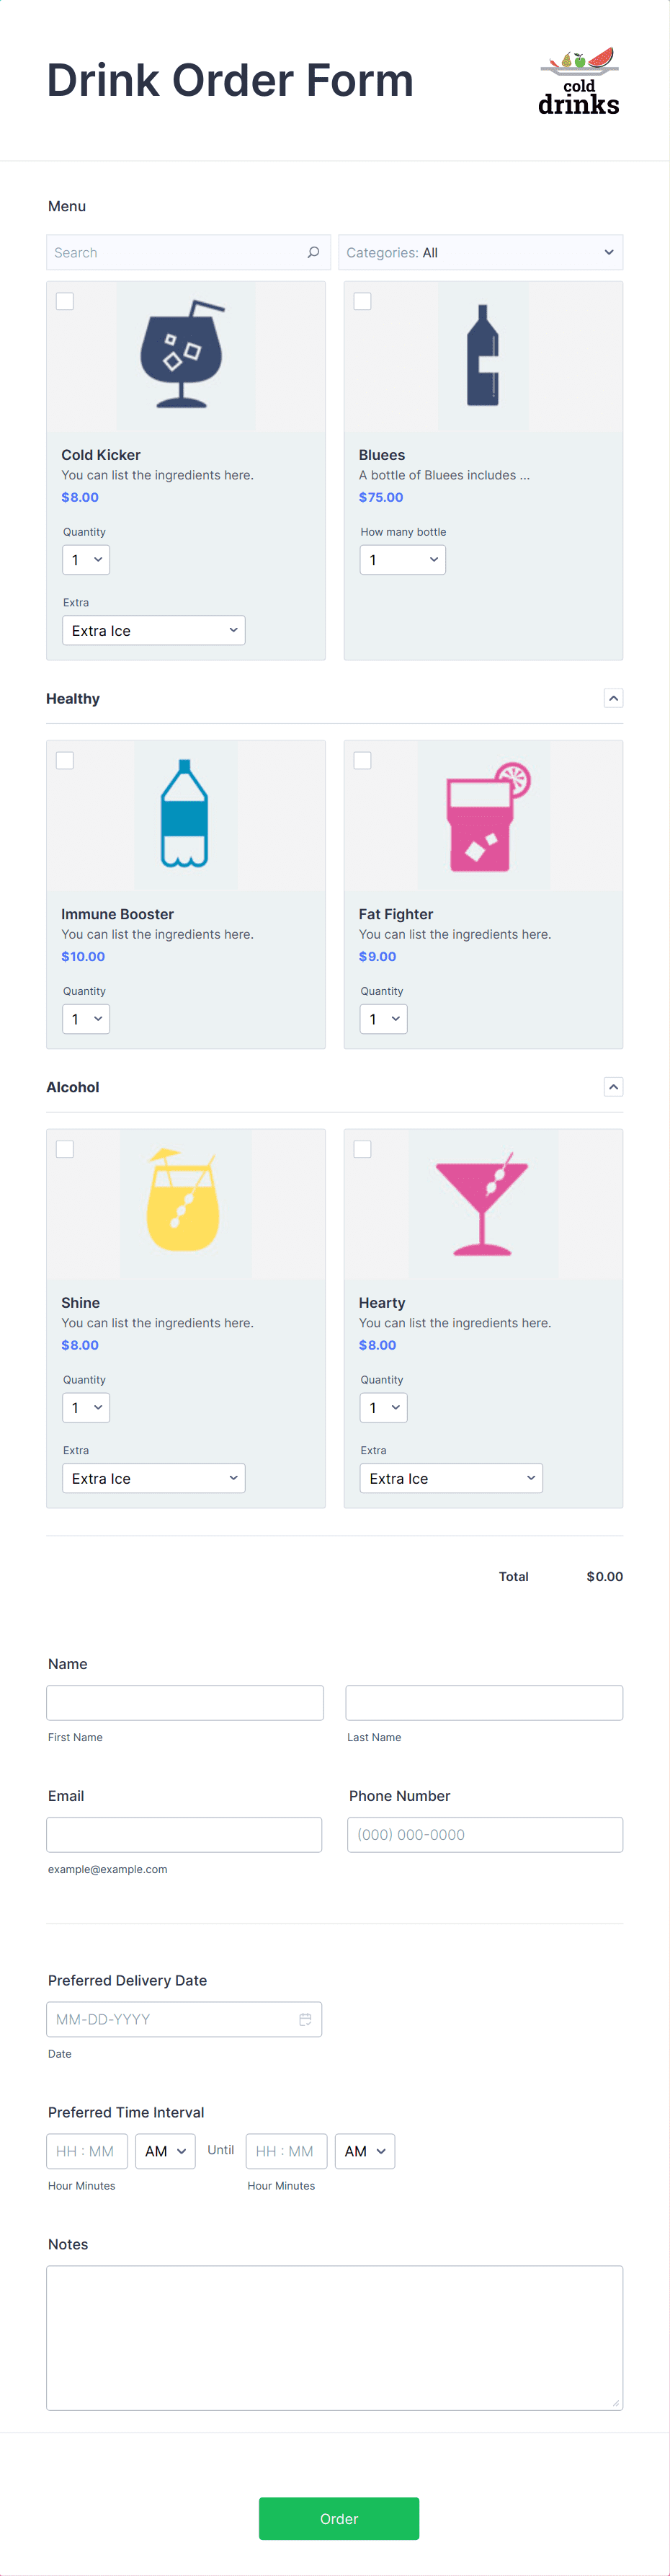
Task: Click the search magnifier icon
Action: [x=314, y=252]
